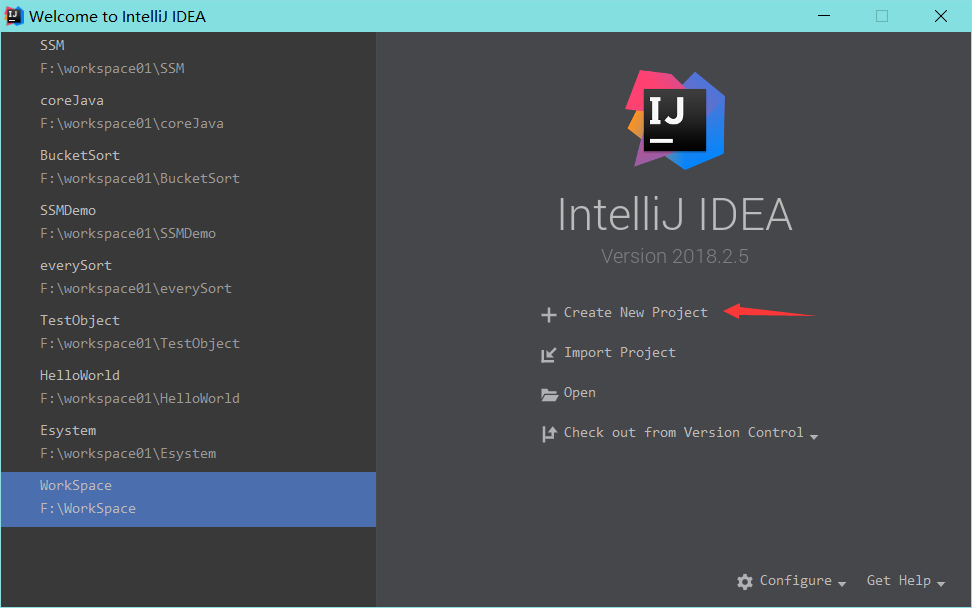Click the Version Control checkout icon
The width and height of the screenshot is (972, 608).
(x=548, y=434)
